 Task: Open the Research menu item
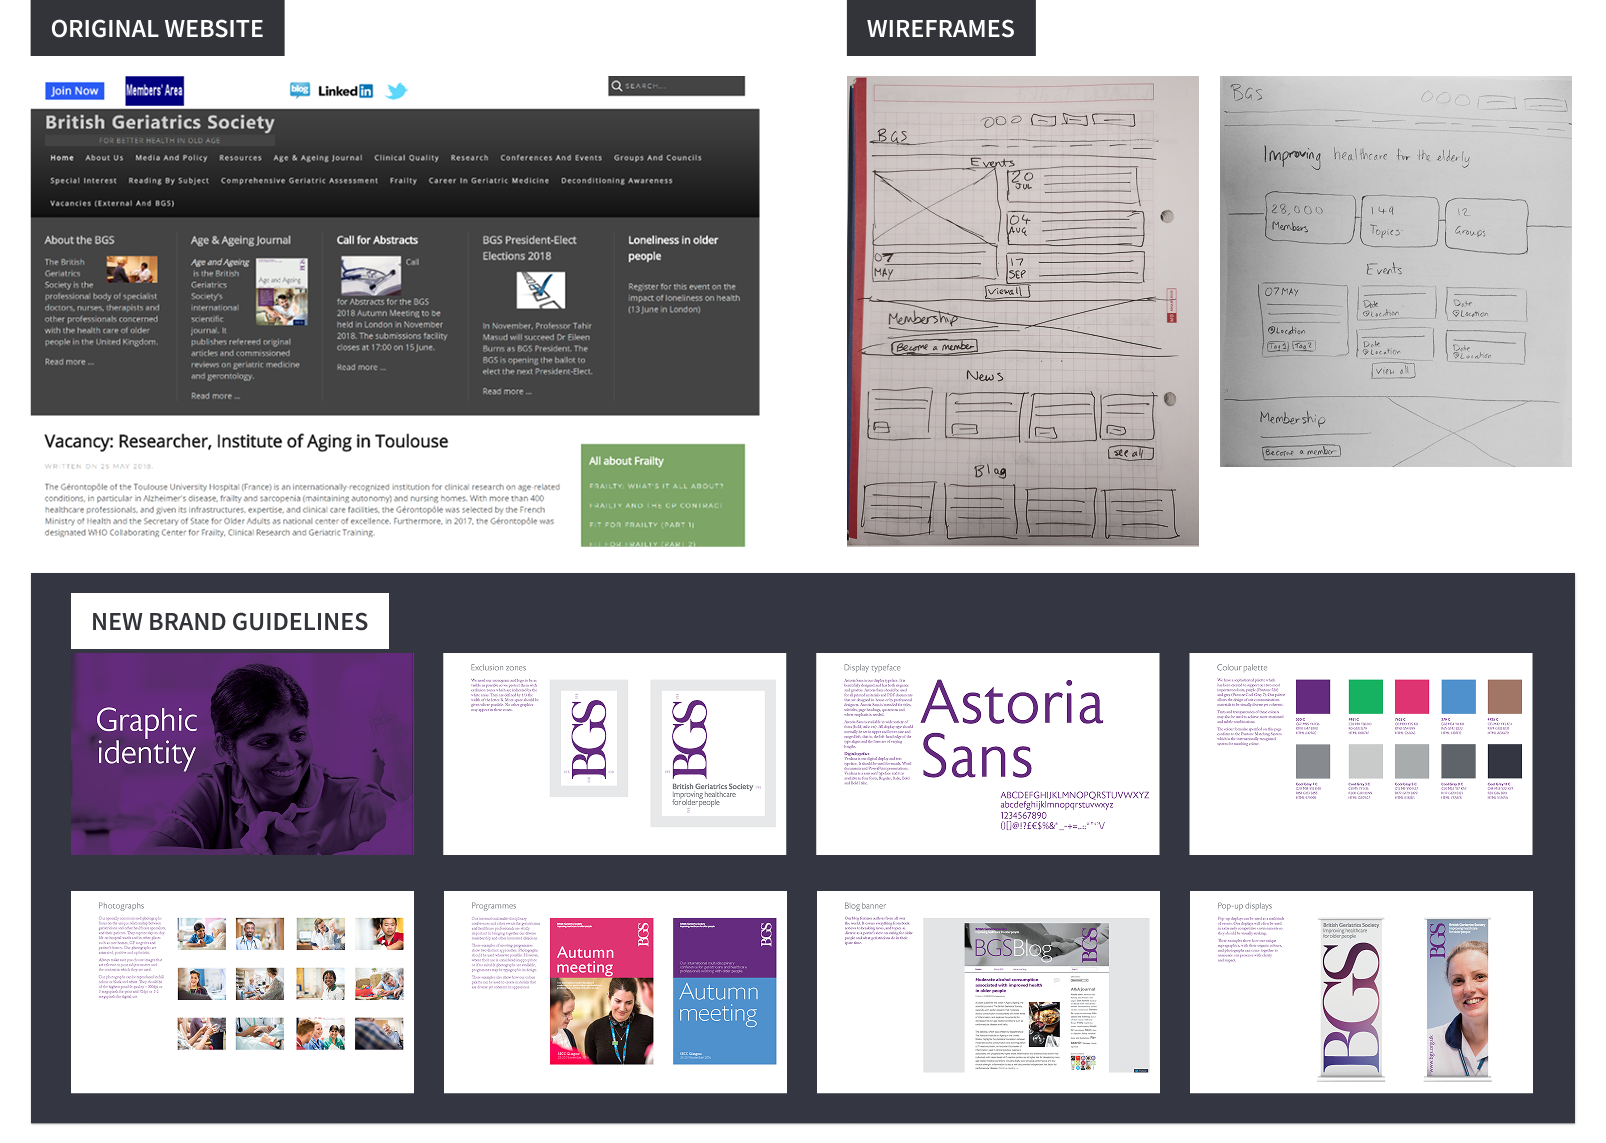[x=469, y=158]
